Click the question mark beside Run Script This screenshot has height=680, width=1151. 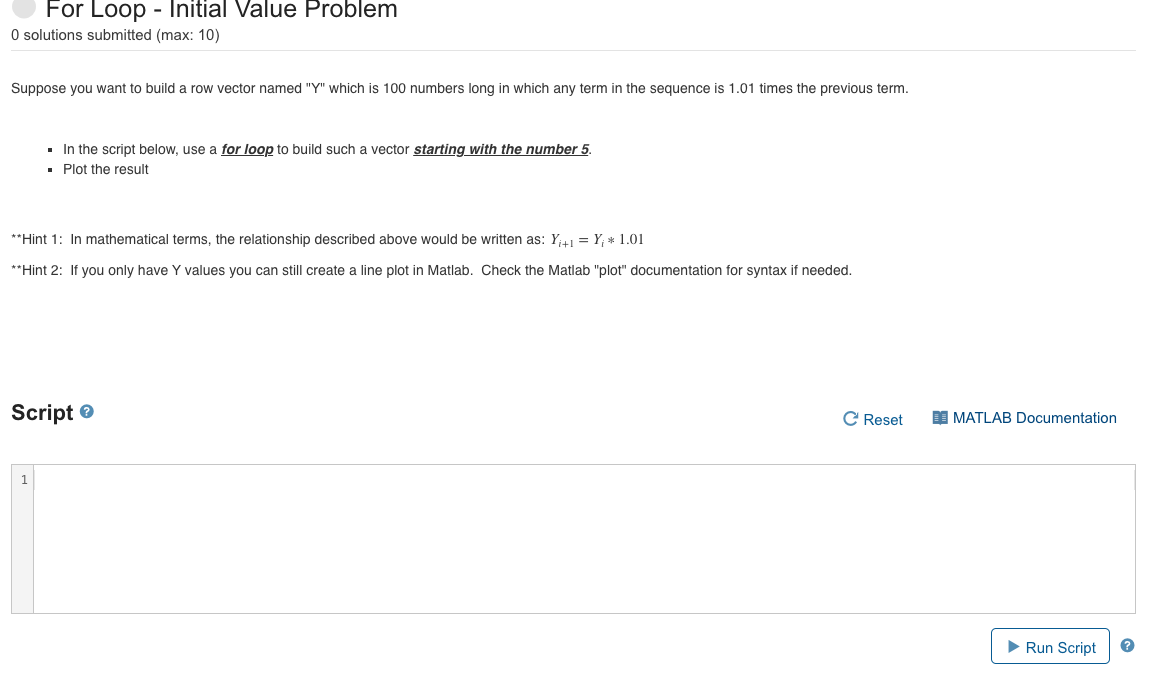click(1127, 645)
